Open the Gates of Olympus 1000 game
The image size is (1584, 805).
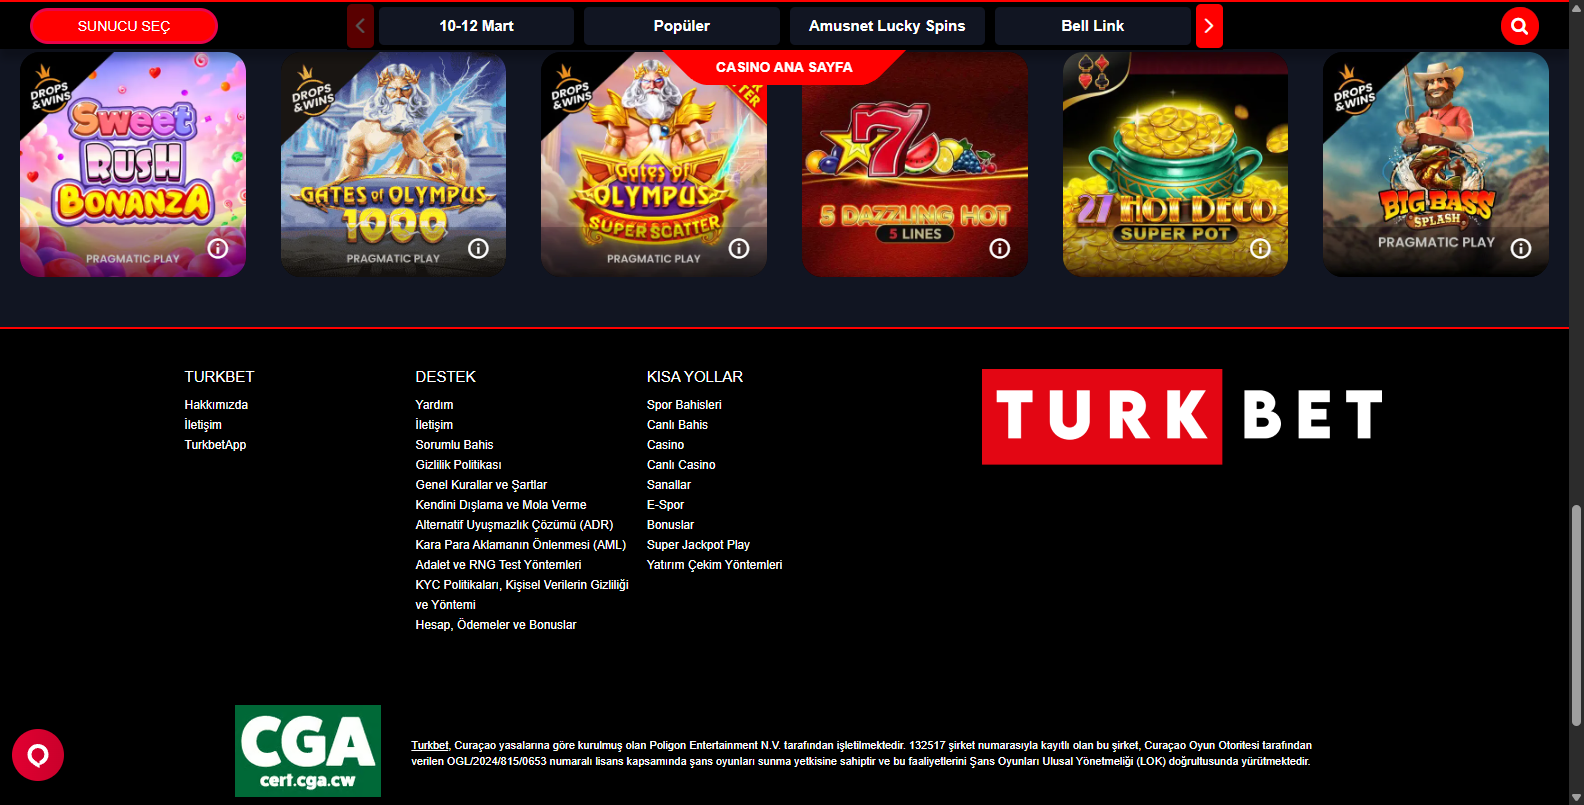(393, 164)
